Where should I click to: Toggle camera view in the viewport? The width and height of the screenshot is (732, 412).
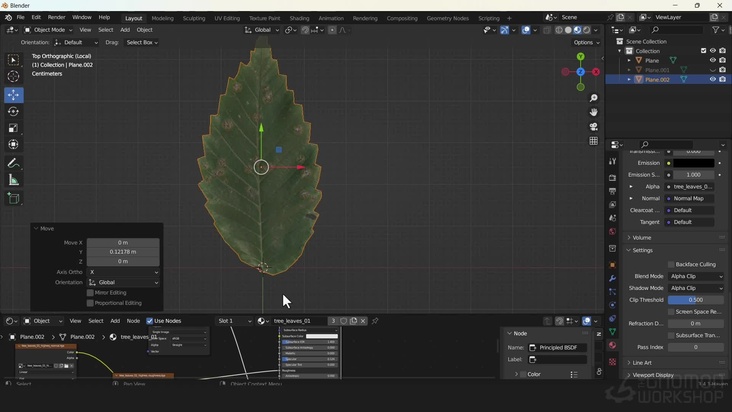[x=594, y=126]
